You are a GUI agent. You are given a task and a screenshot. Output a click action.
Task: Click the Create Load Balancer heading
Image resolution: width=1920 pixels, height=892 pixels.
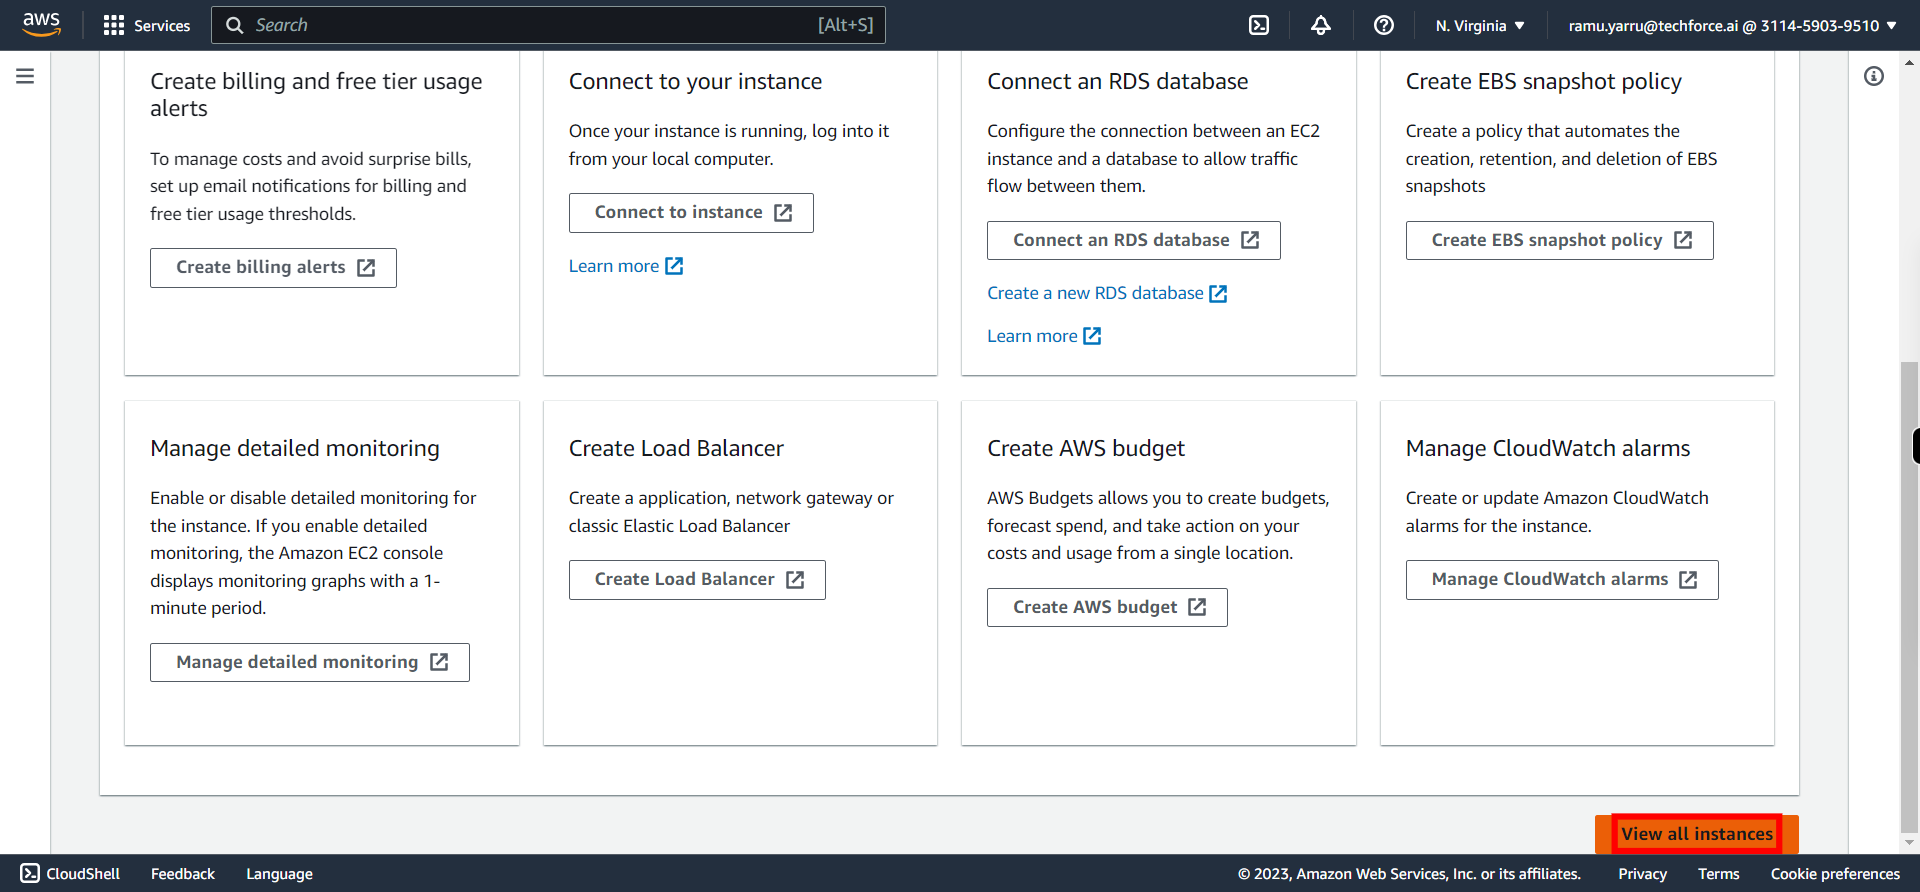coord(676,449)
